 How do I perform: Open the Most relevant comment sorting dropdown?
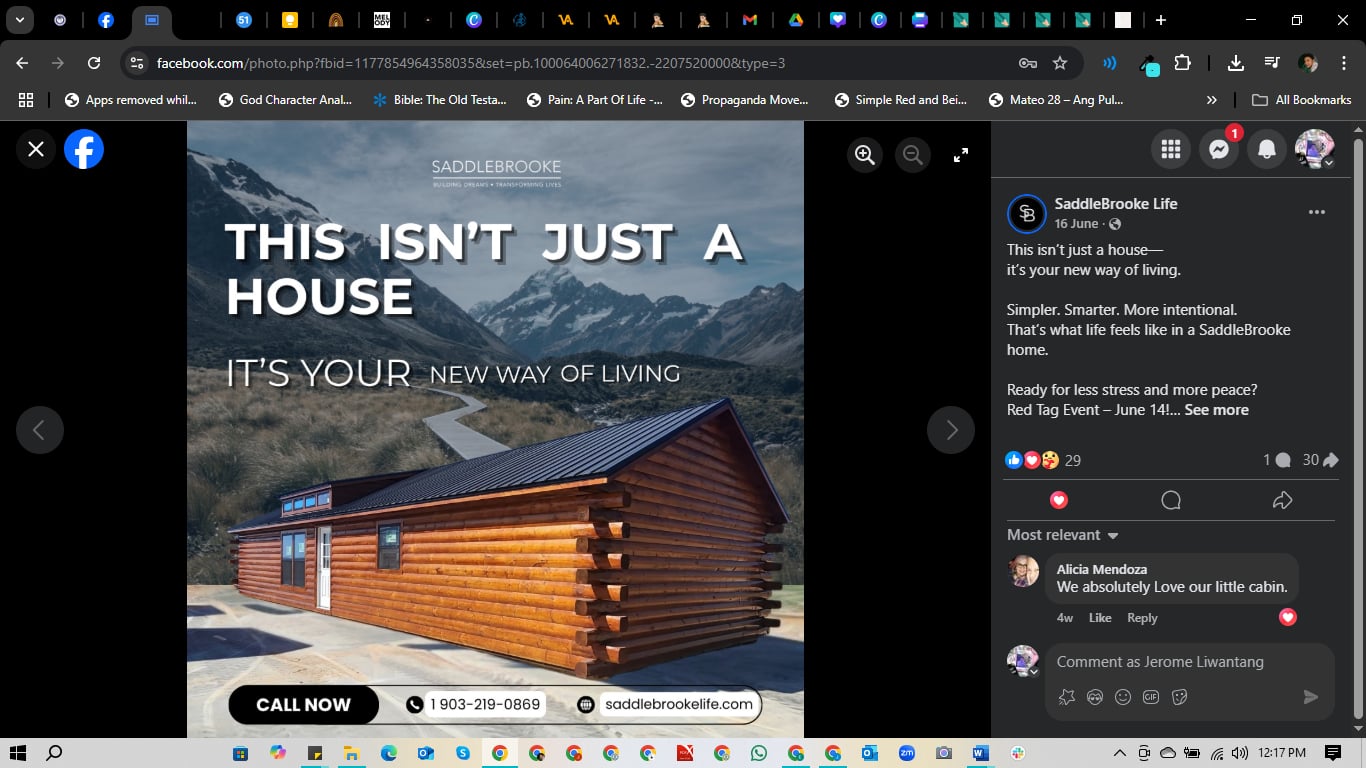click(1063, 535)
